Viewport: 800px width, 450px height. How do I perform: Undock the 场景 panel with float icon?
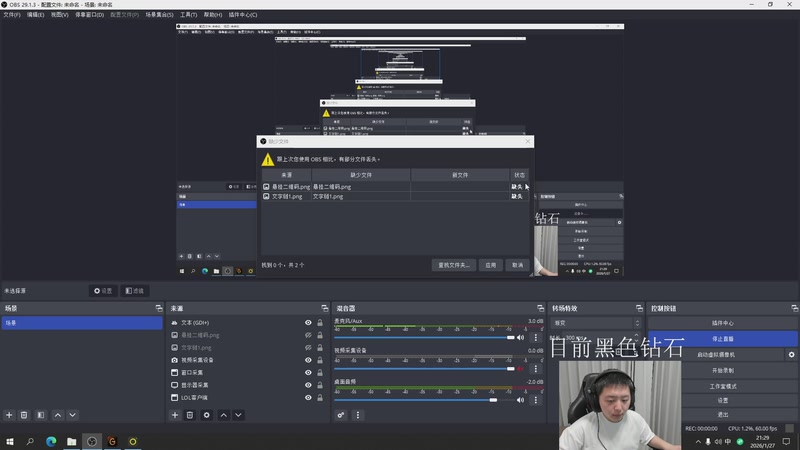tap(159, 308)
